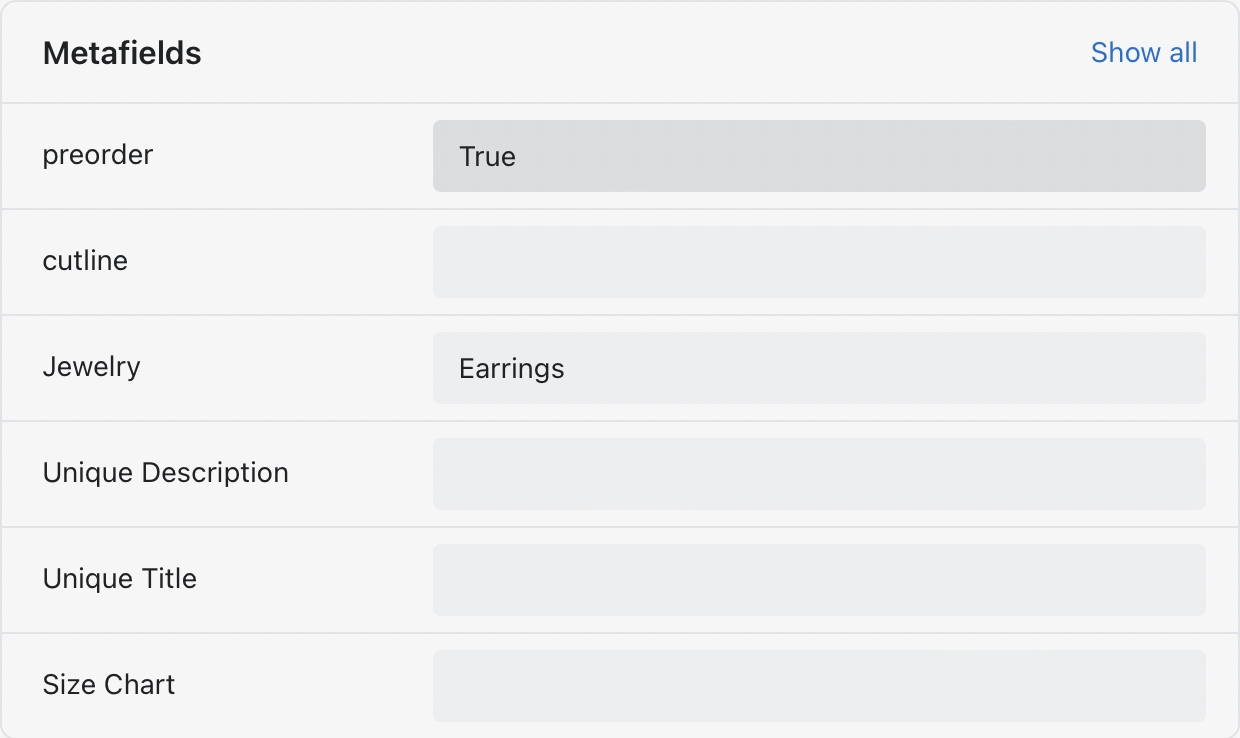
Task: Click the Metafields heading
Action: [122, 53]
